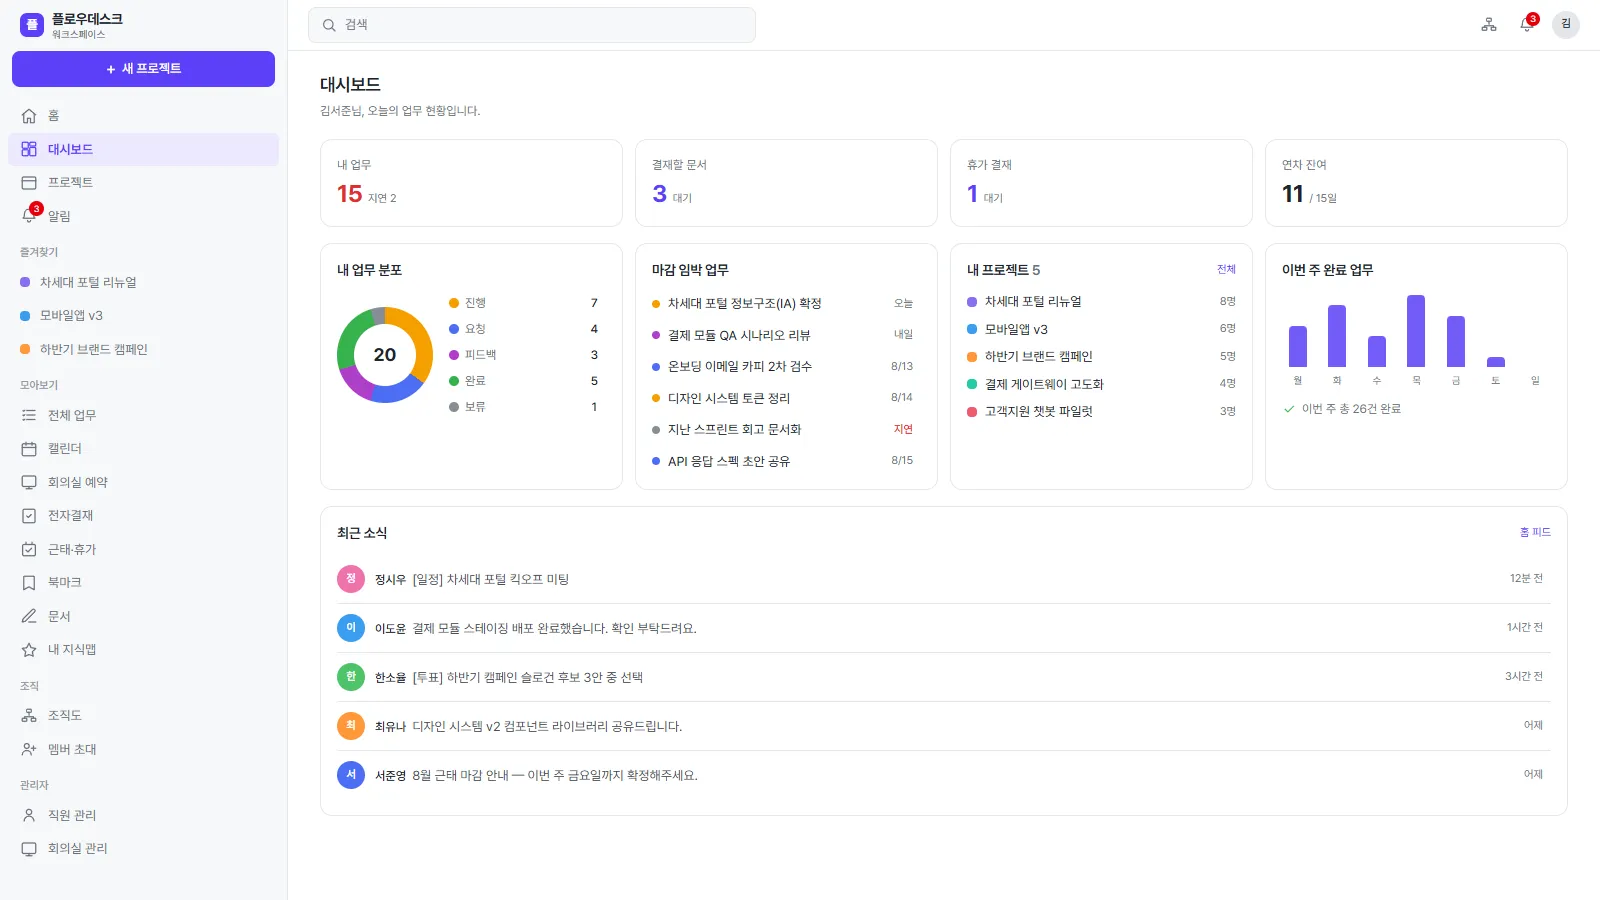Viewport: 1600px width, 900px height.
Task: Click the 플로우데스크 logo icon
Action: (32, 25)
